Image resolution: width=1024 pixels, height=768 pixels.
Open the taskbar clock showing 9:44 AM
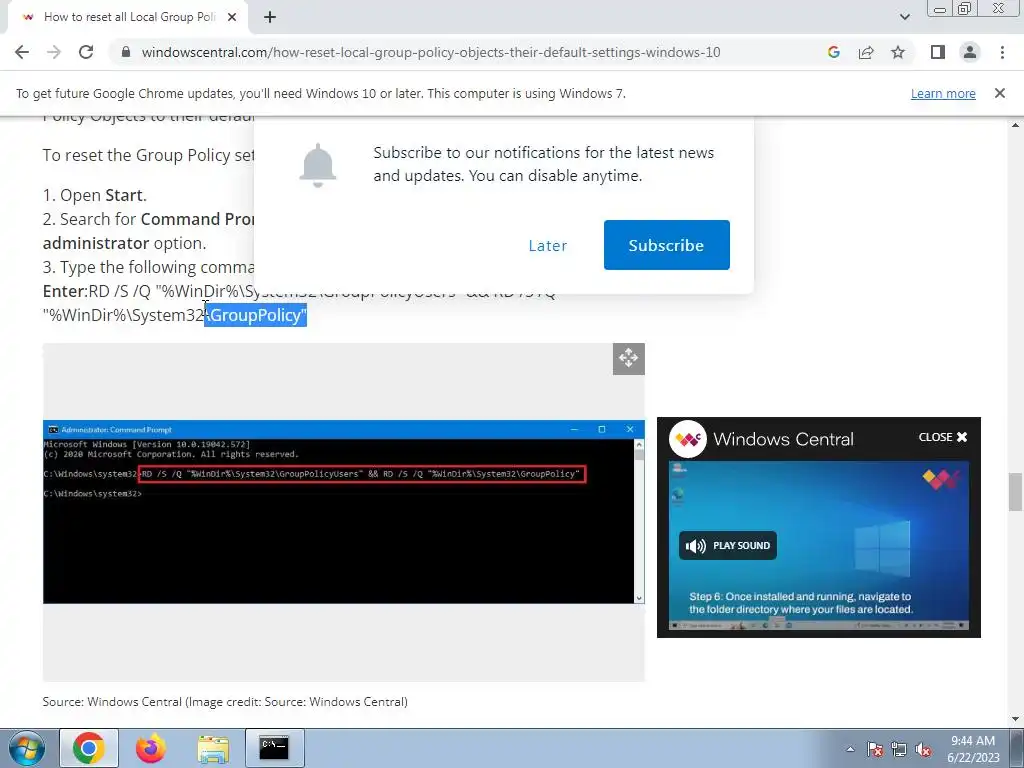tap(973, 749)
